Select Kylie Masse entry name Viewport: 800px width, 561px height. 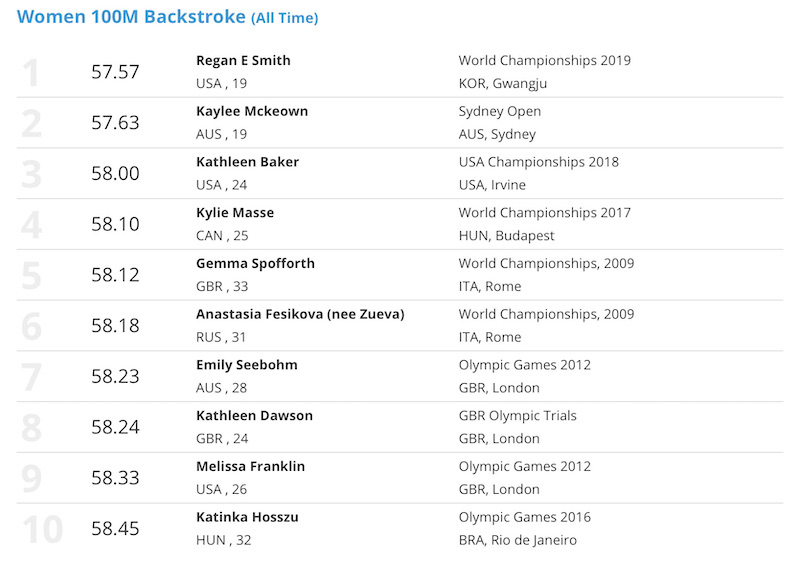[235, 213]
